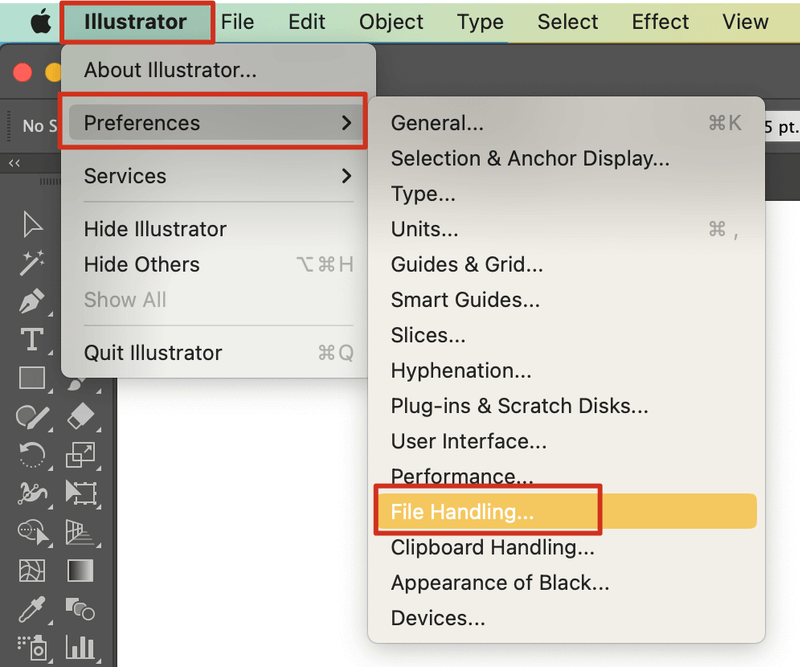Activate the Free Transform tool
Viewport: 800px width, 667px height.
tap(82, 494)
